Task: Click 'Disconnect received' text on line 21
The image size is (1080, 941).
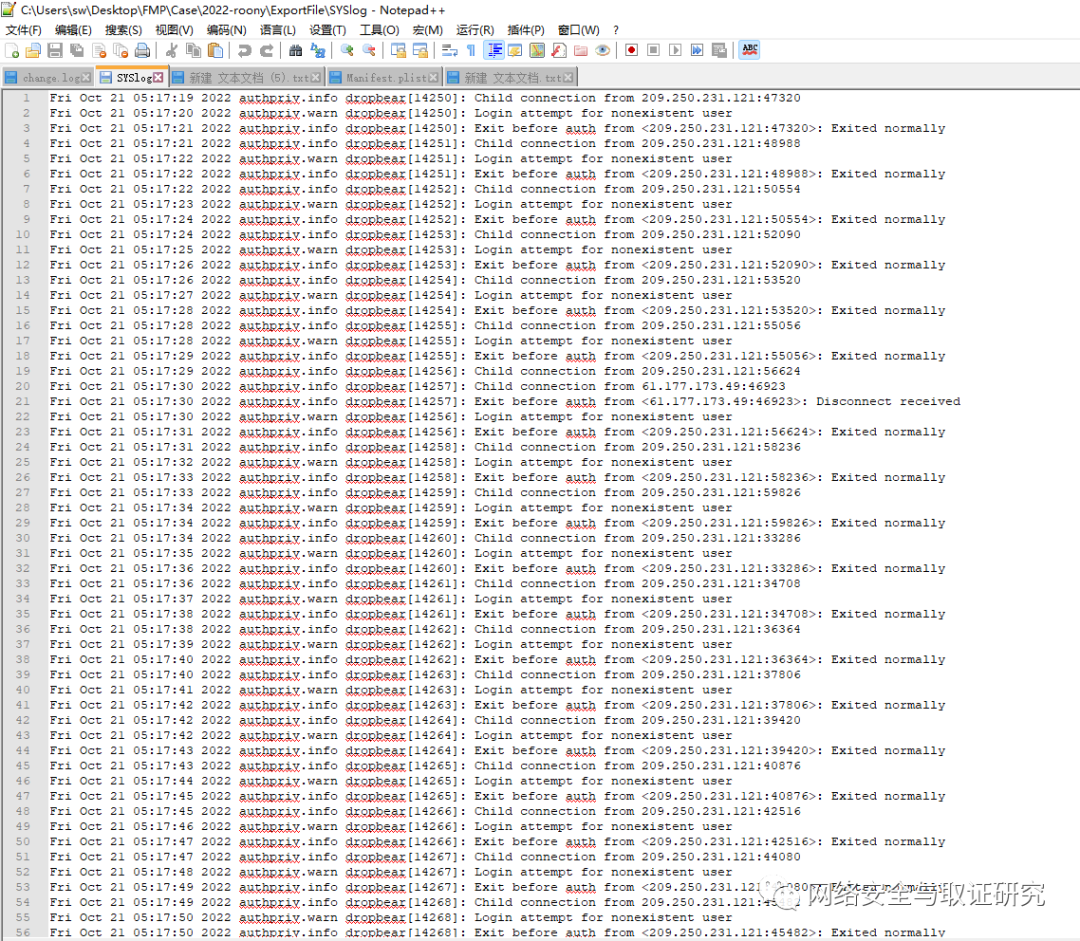Action: tap(888, 402)
